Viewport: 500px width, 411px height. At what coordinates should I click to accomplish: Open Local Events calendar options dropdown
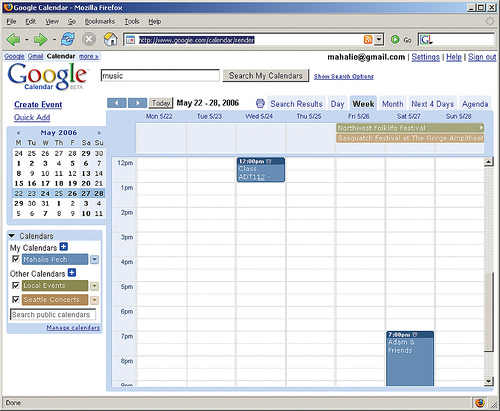(x=95, y=286)
